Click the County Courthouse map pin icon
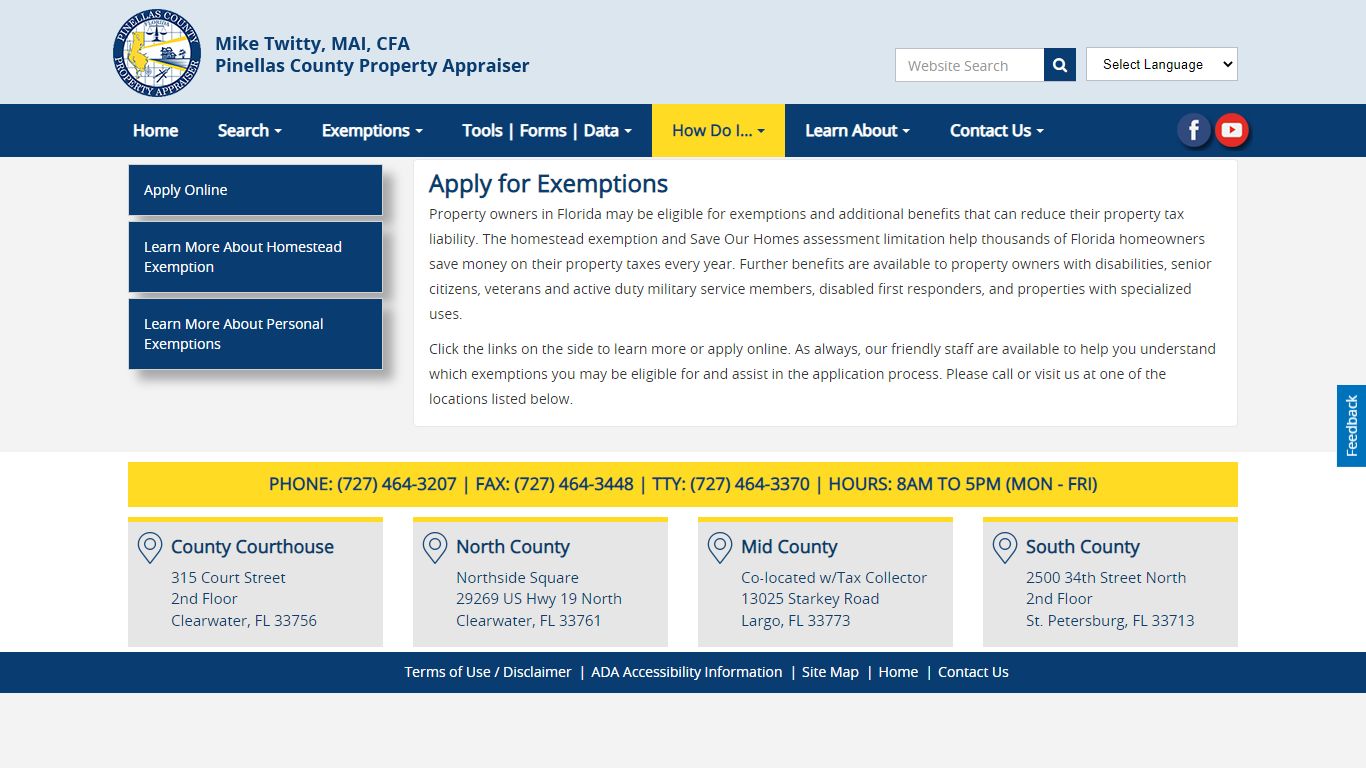Image resolution: width=1366 pixels, height=768 pixels. [x=149, y=548]
